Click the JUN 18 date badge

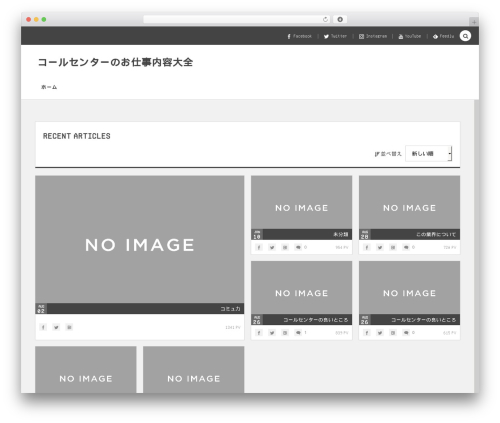257,234
